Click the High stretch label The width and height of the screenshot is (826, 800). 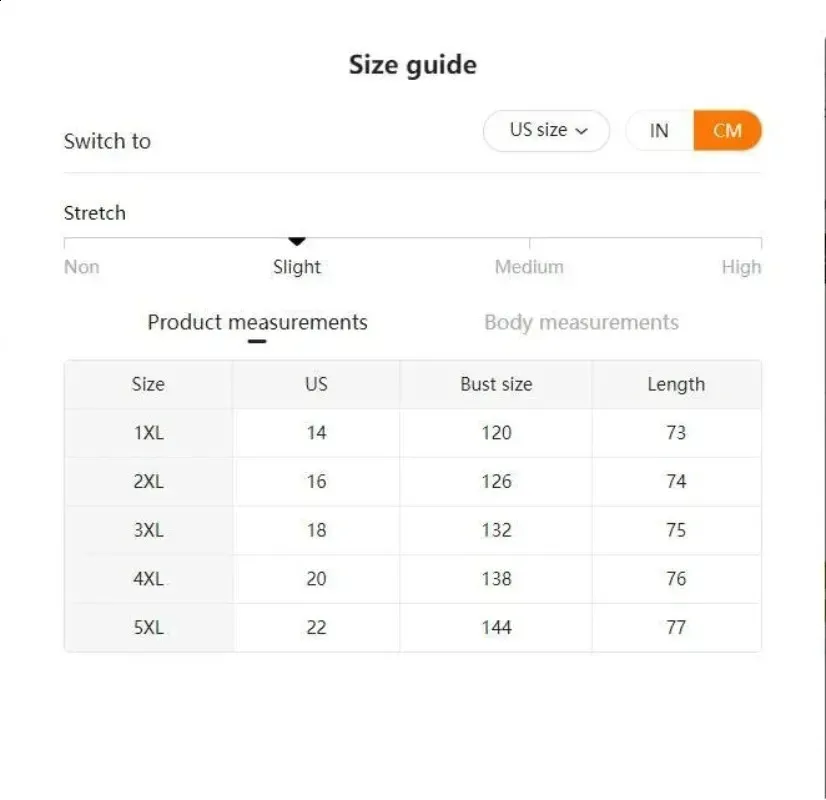[x=741, y=267]
